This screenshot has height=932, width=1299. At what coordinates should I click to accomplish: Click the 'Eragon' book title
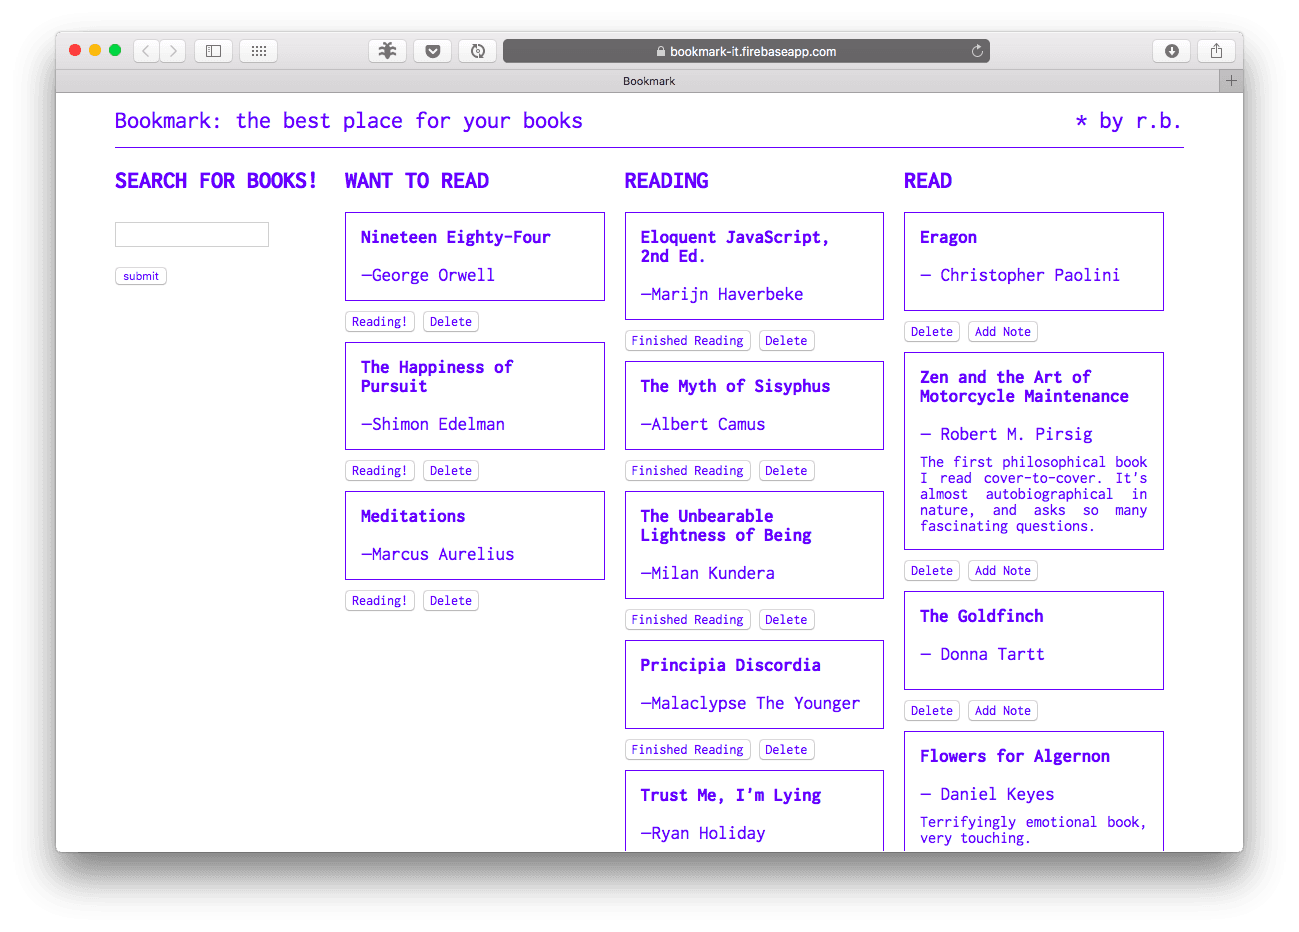[948, 237]
